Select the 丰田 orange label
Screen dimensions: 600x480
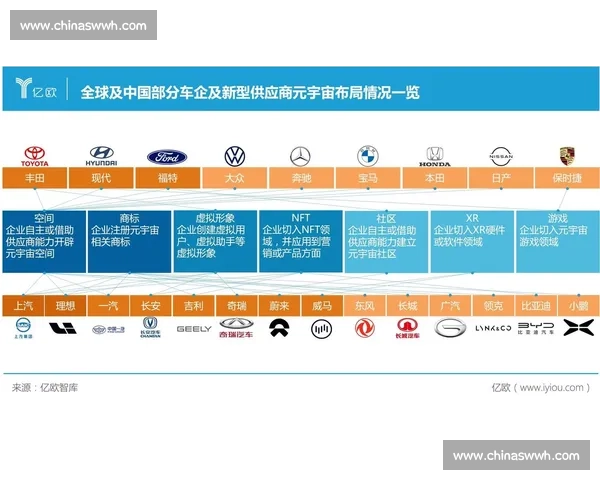[x=35, y=178]
